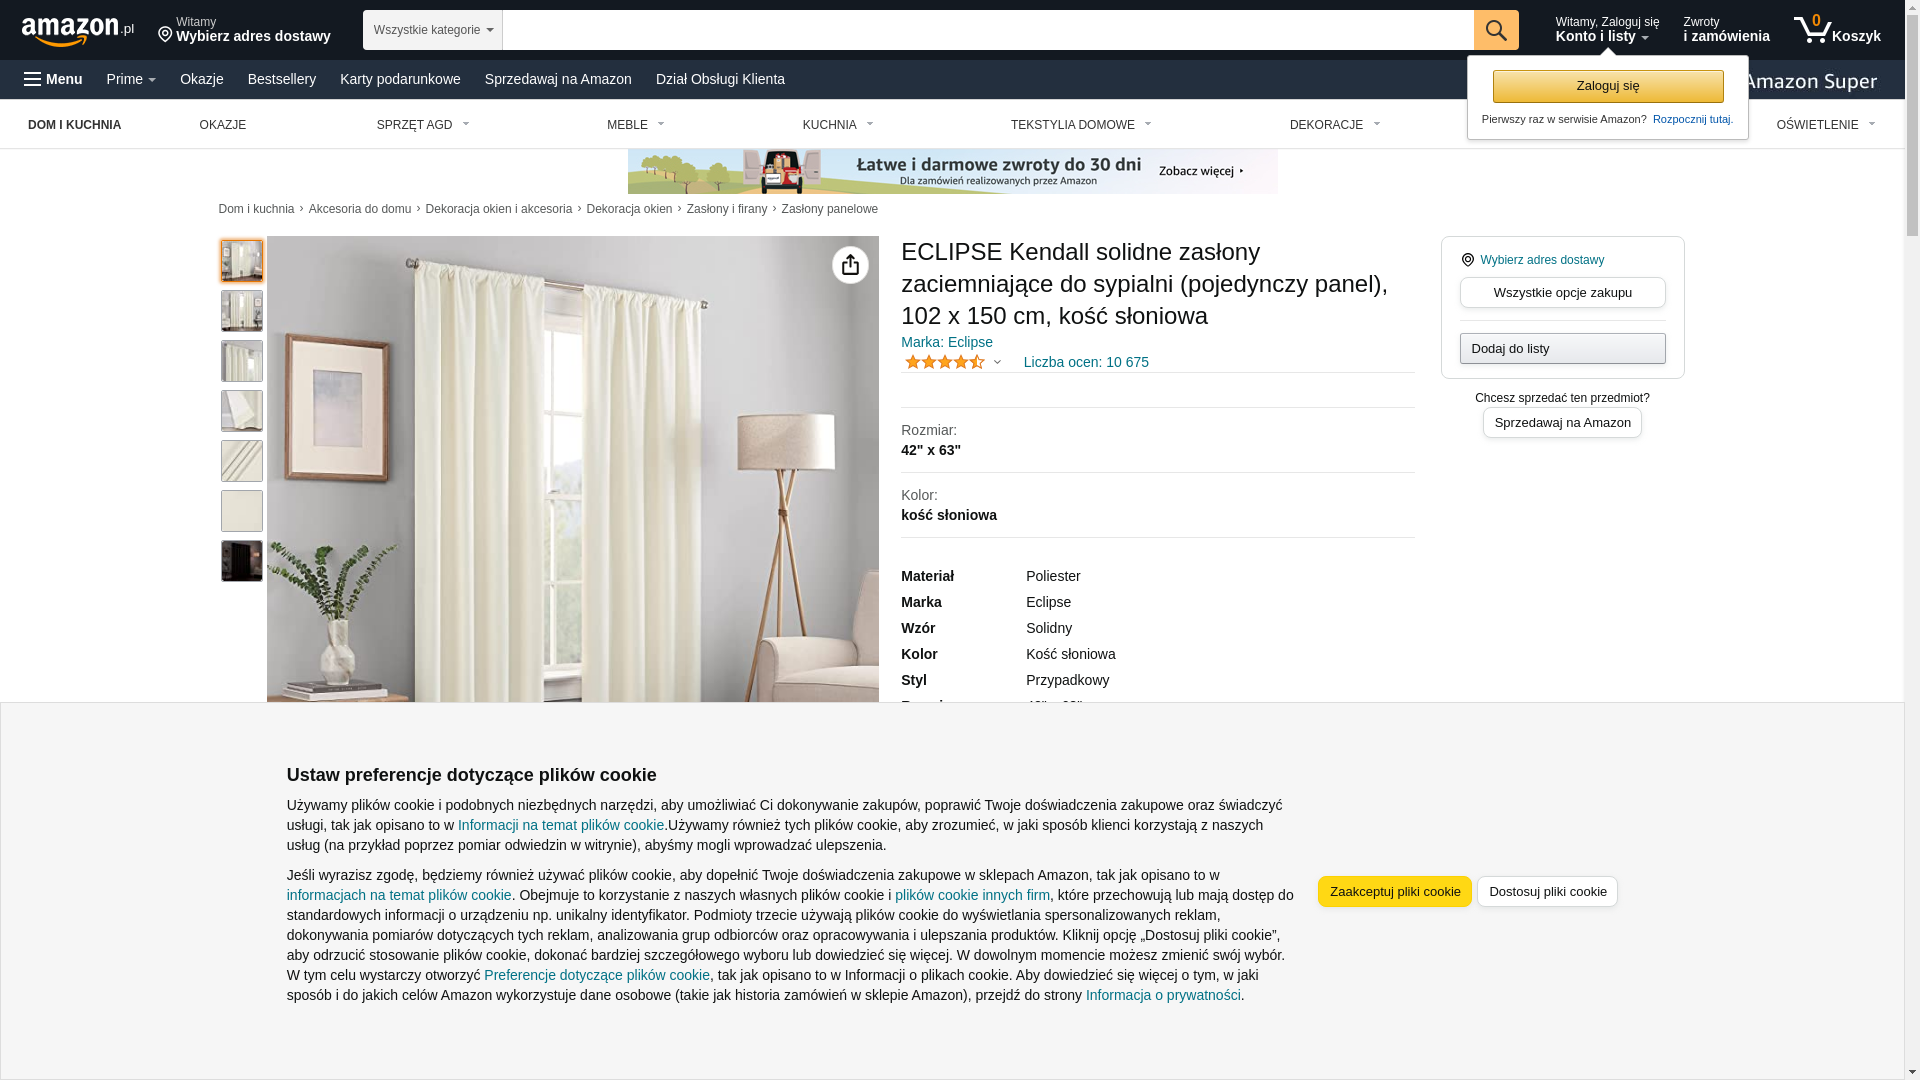
Task: Click Zaakceptuj pliki cookie button
Action: [1395, 892]
